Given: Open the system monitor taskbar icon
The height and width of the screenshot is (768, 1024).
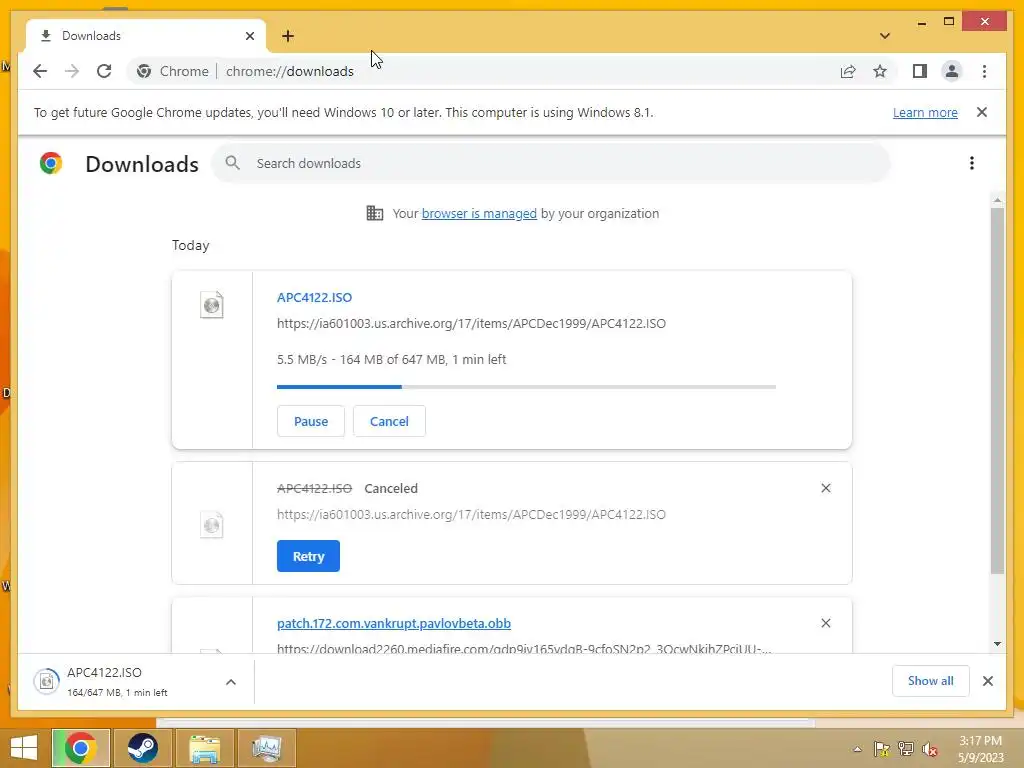Looking at the screenshot, I should tap(266, 748).
